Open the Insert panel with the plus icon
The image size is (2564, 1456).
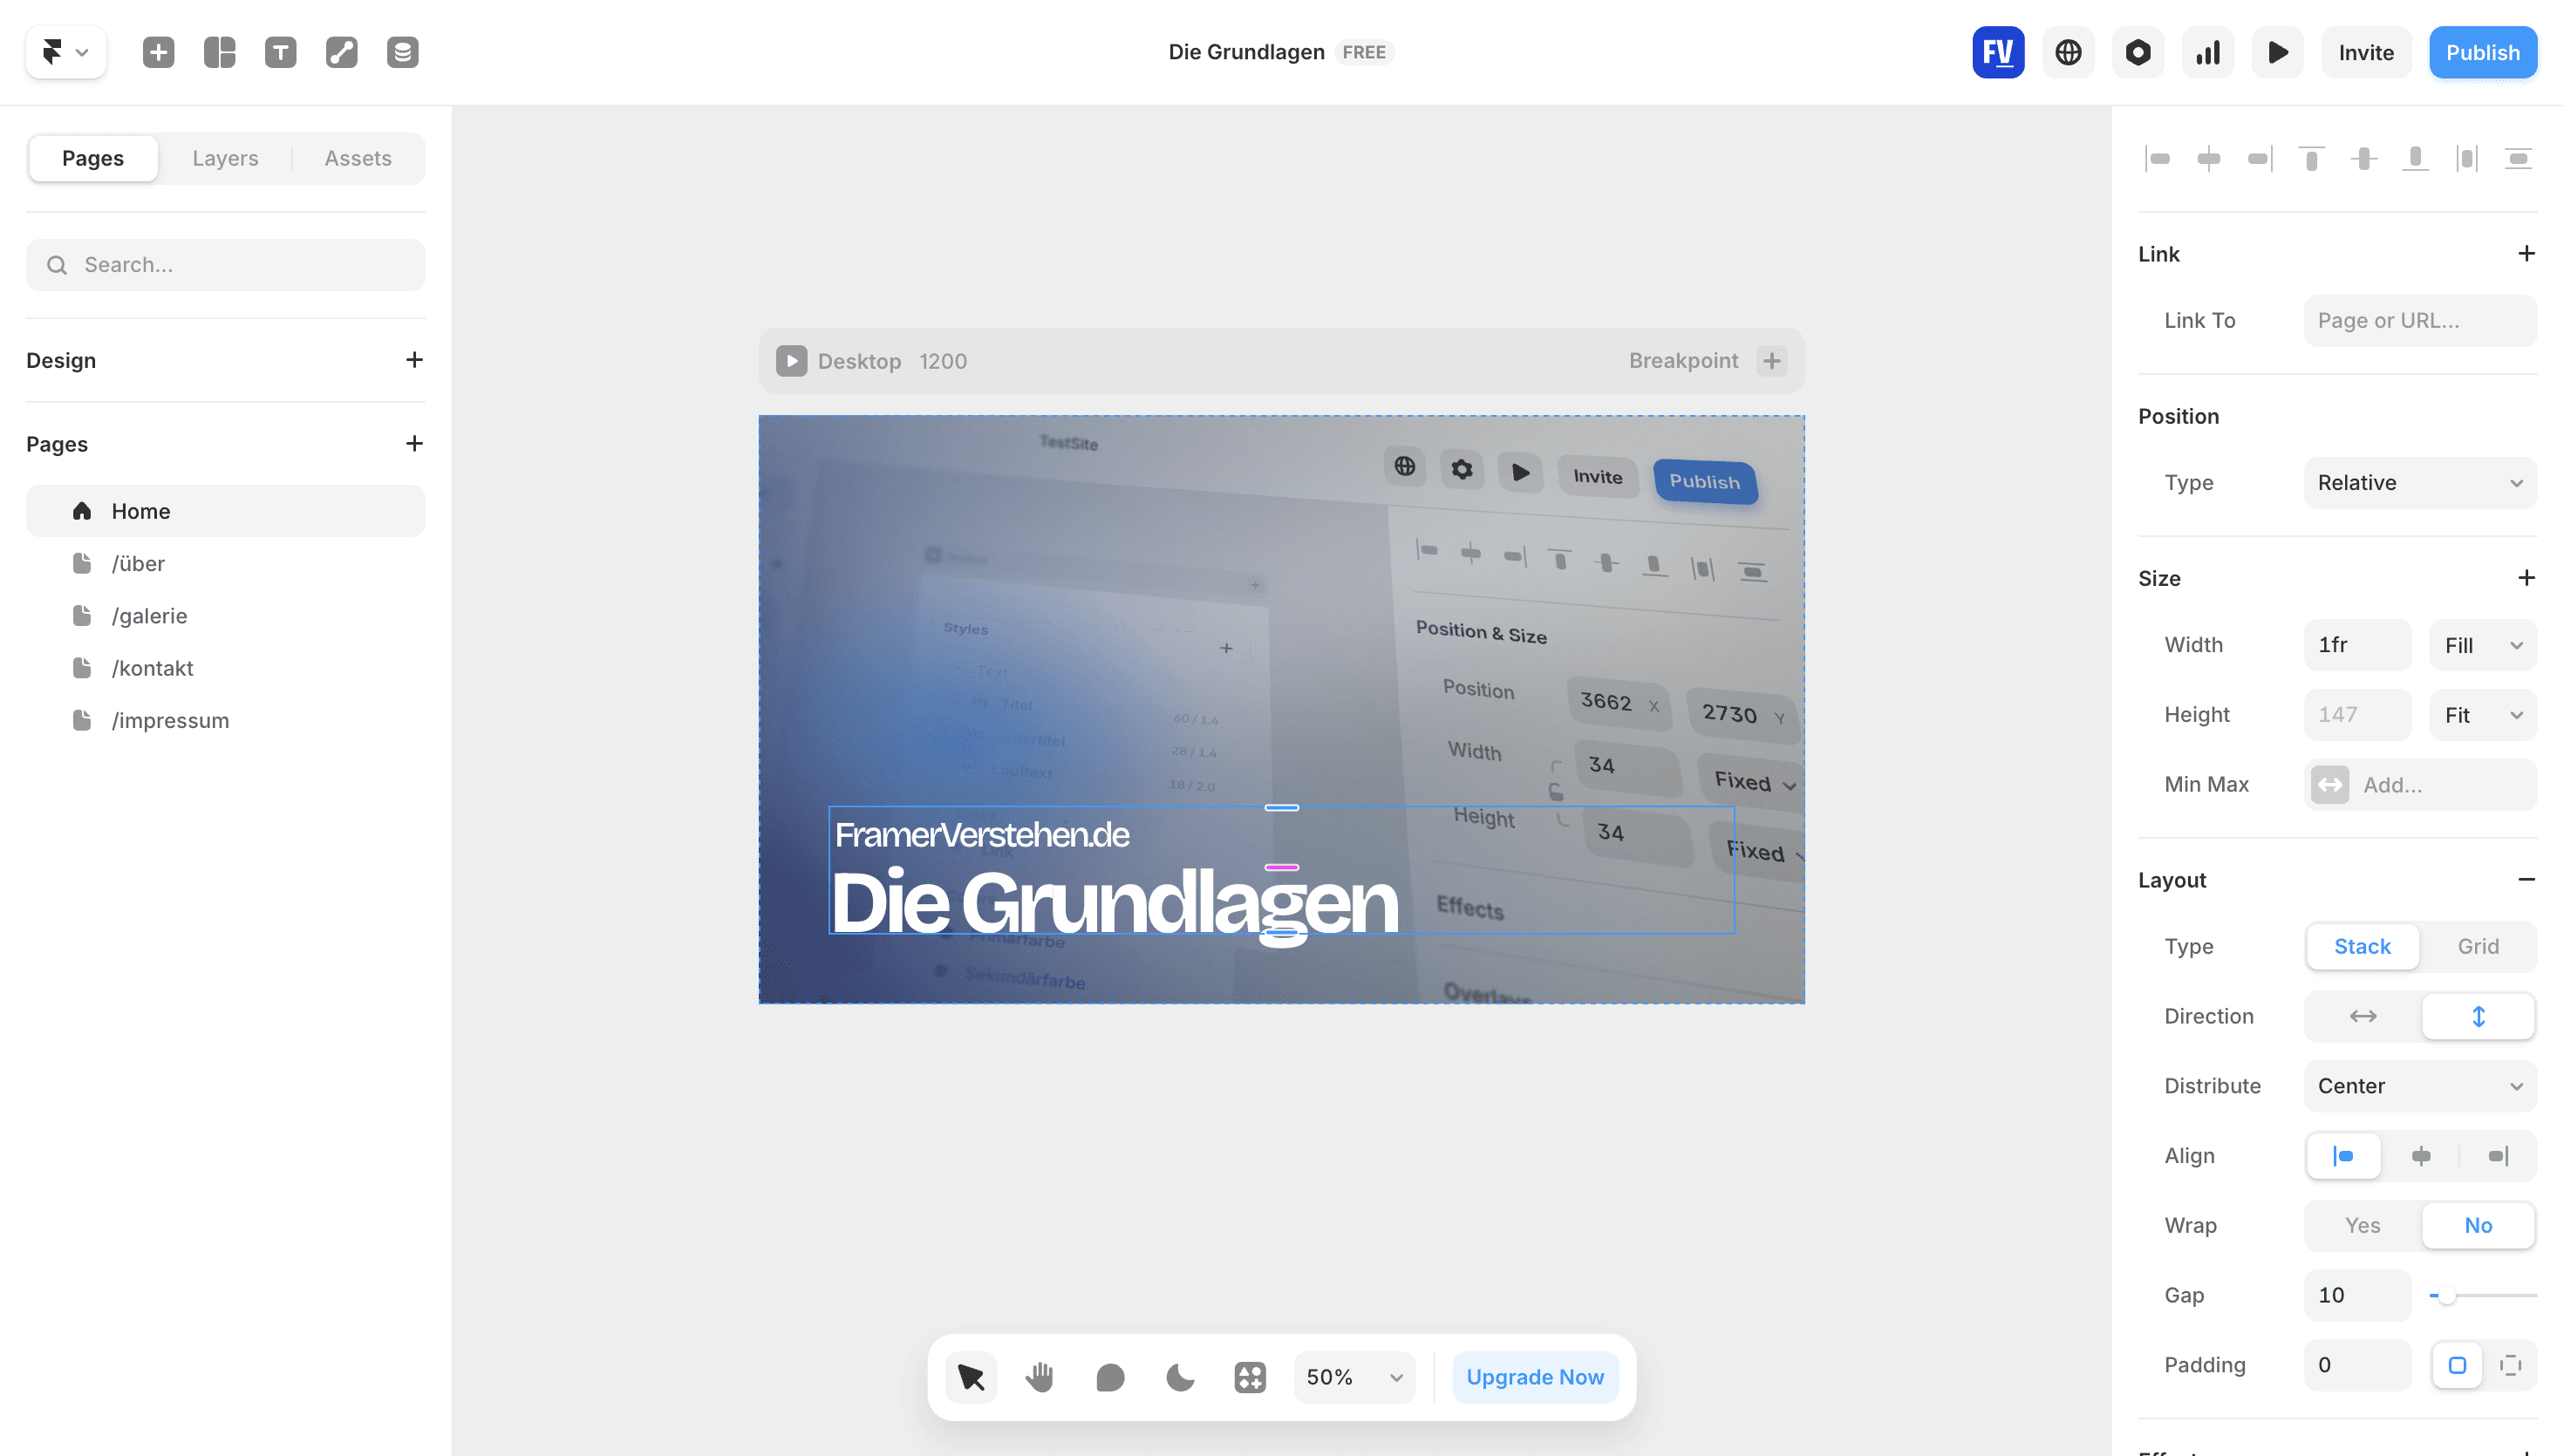click(x=156, y=52)
